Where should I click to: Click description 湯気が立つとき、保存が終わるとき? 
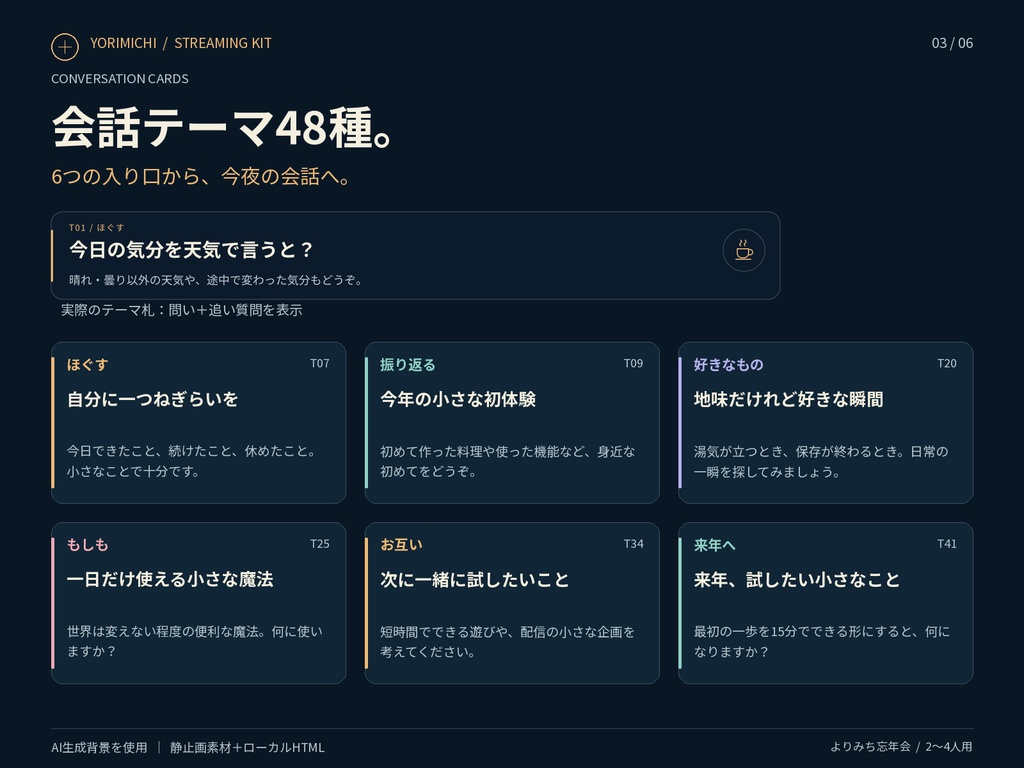click(821, 461)
